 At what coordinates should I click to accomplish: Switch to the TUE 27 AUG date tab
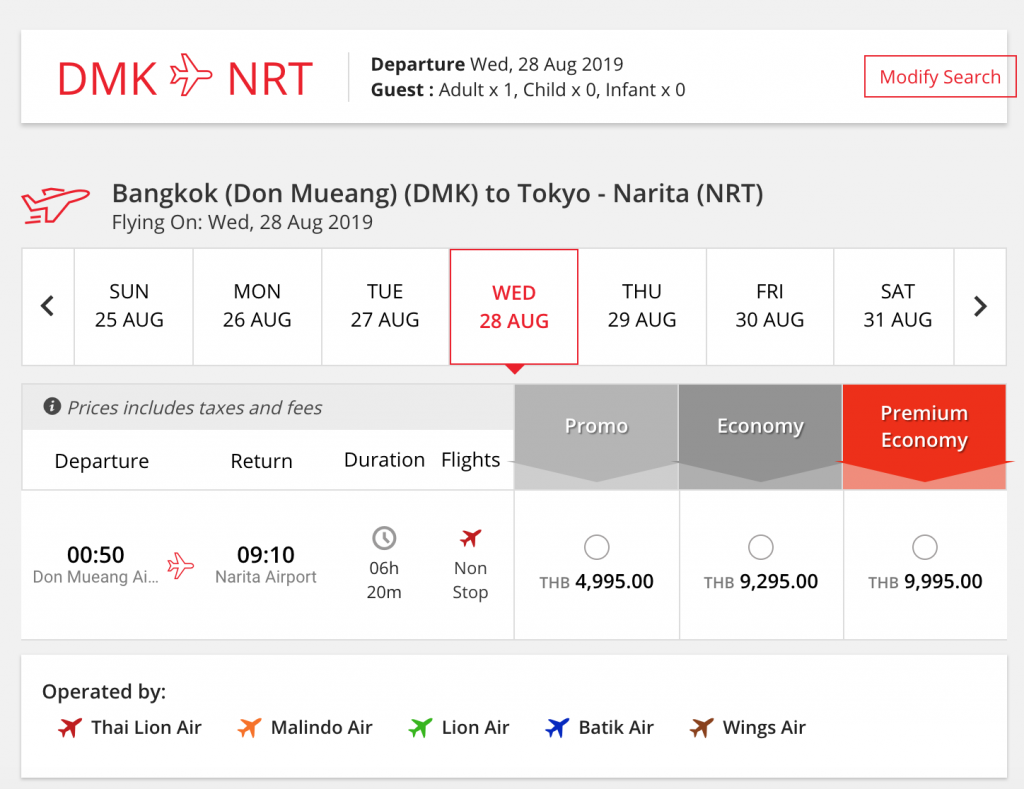pyautogui.click(x=385, y=306)
